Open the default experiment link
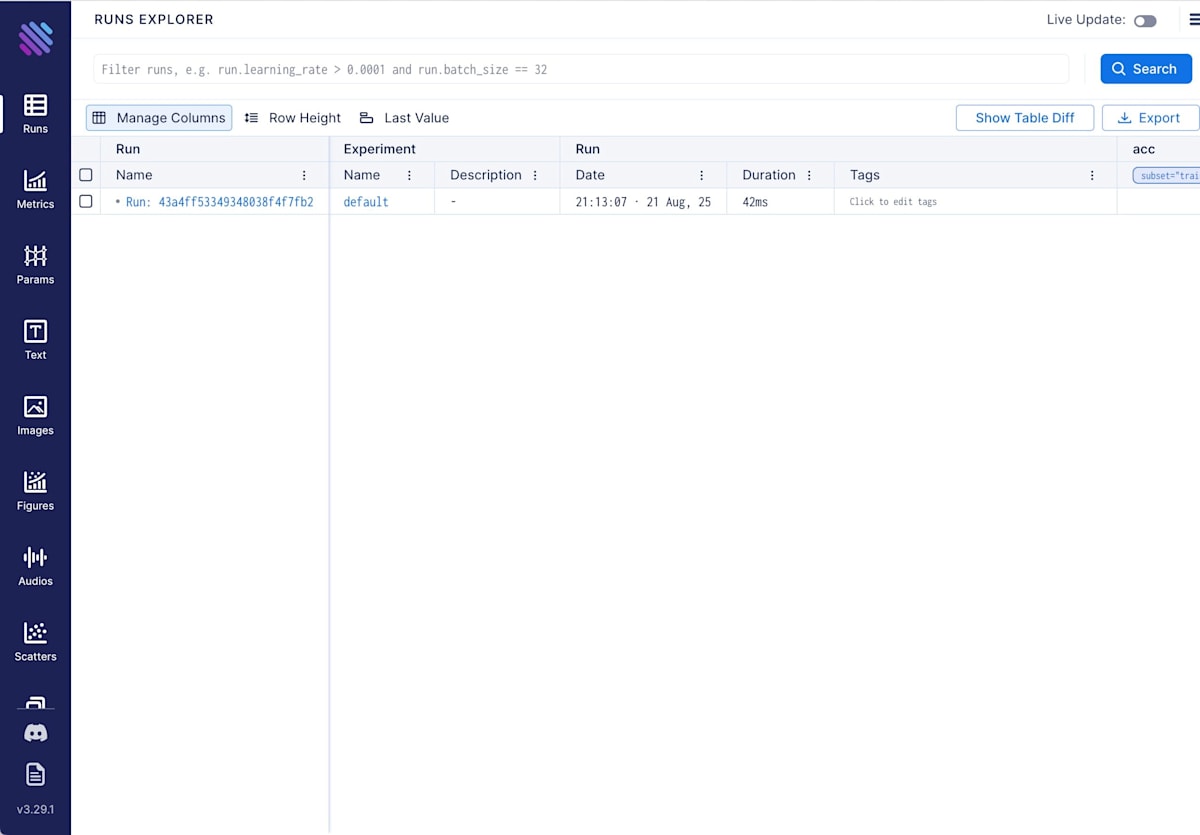The width and height of the screenshot is (1200, 835). [x=366, y=202]
